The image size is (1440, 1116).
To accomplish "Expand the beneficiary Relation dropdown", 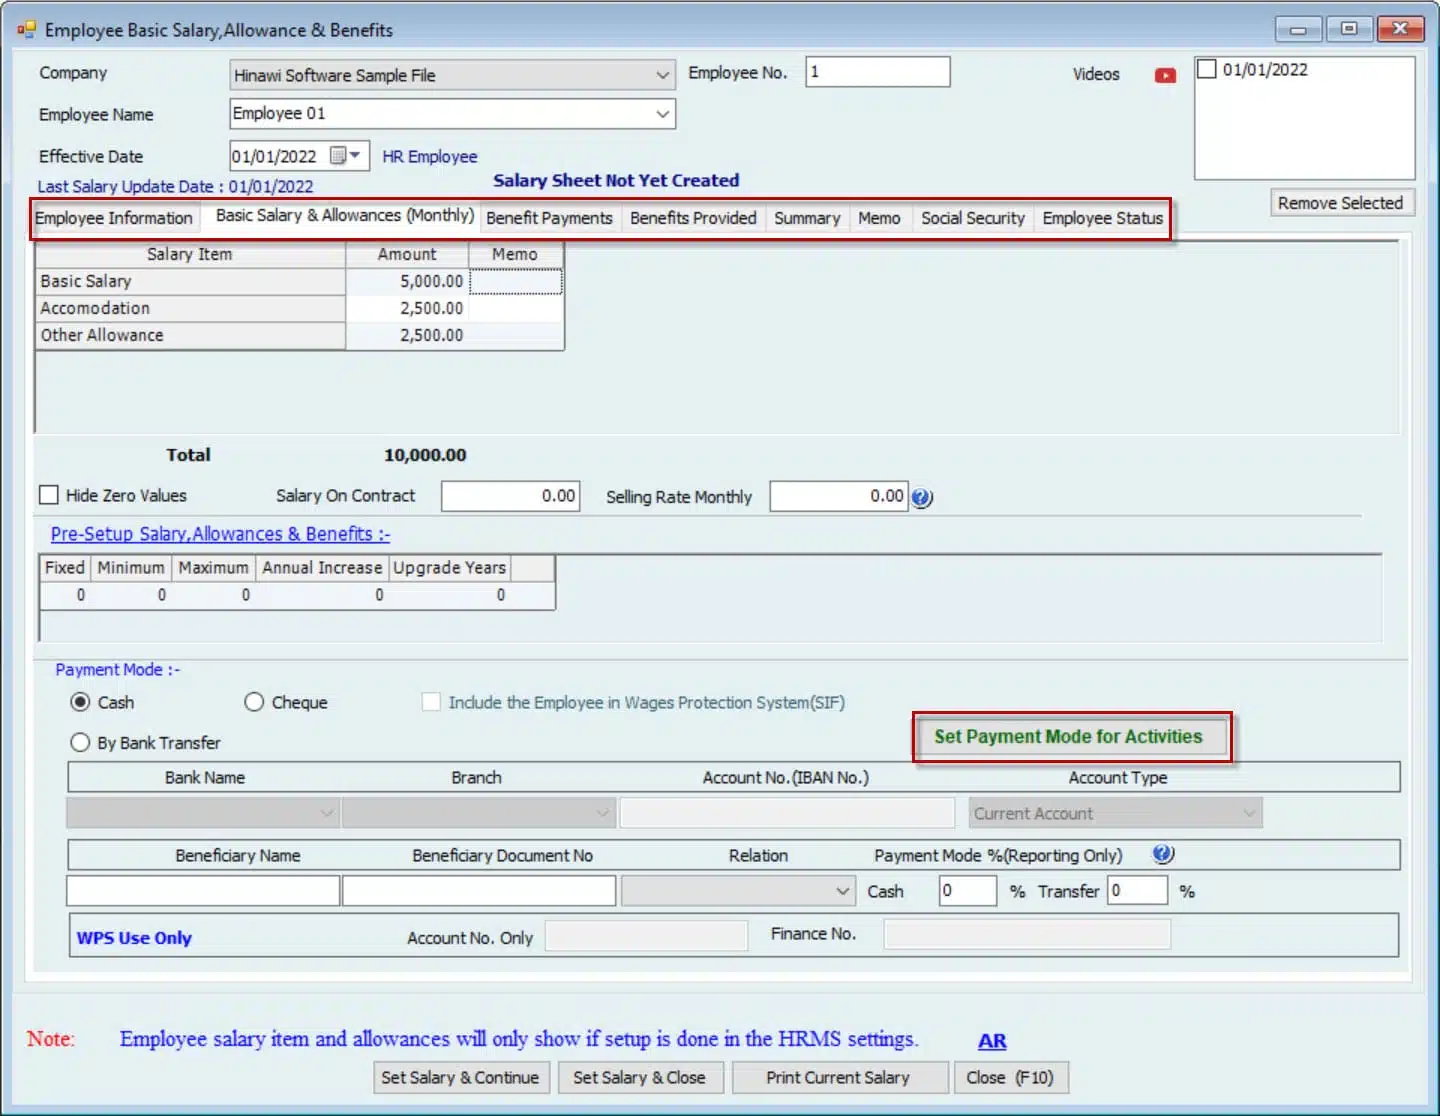I will coord(842,891).
